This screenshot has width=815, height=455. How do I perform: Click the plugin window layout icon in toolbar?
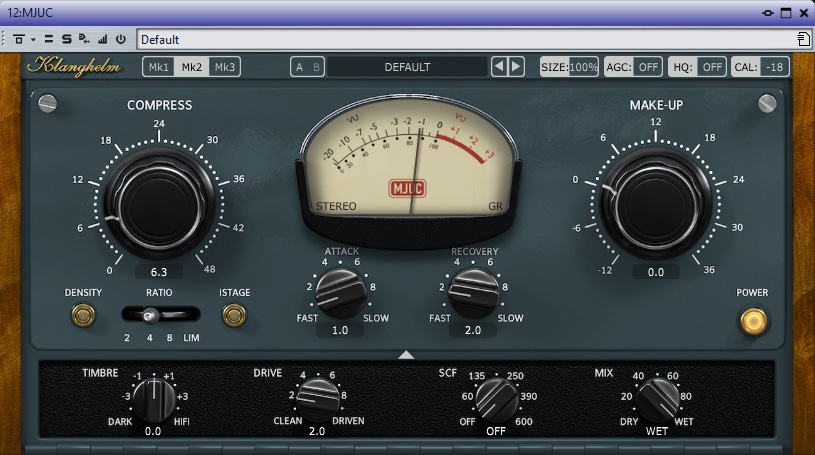(x=19, y=39)
